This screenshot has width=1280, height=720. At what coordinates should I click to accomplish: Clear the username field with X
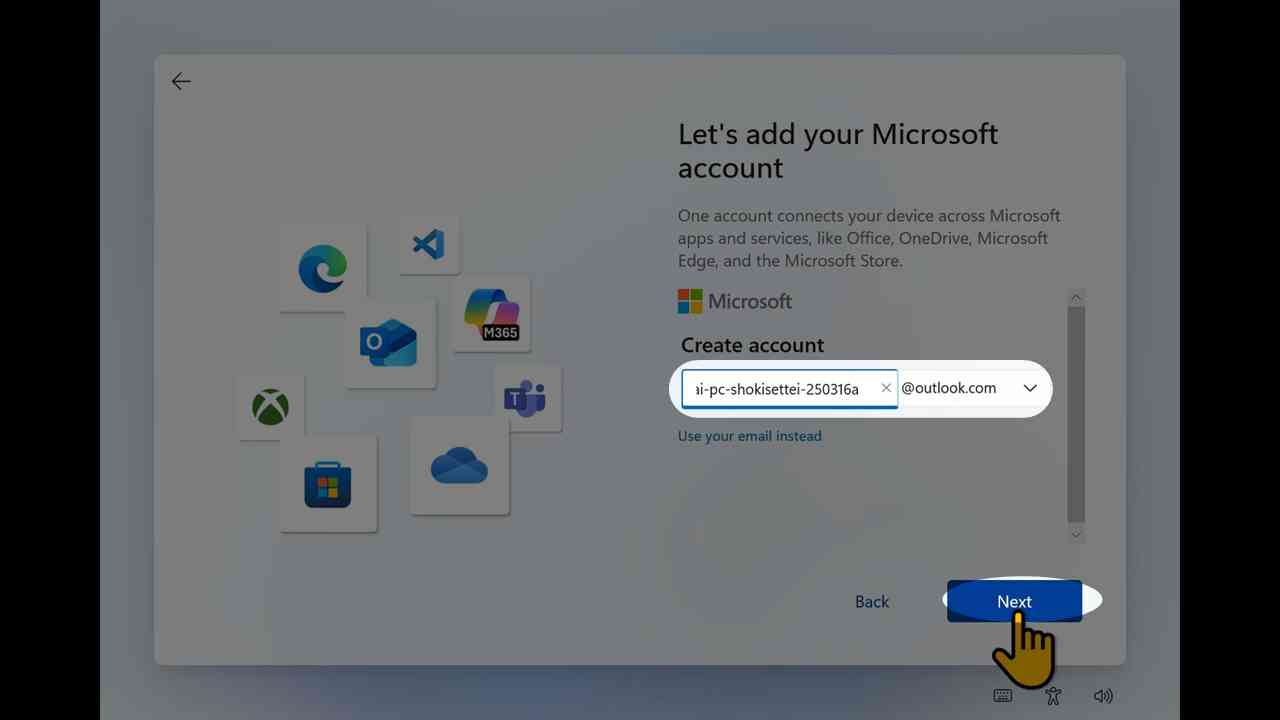[886, 388]
